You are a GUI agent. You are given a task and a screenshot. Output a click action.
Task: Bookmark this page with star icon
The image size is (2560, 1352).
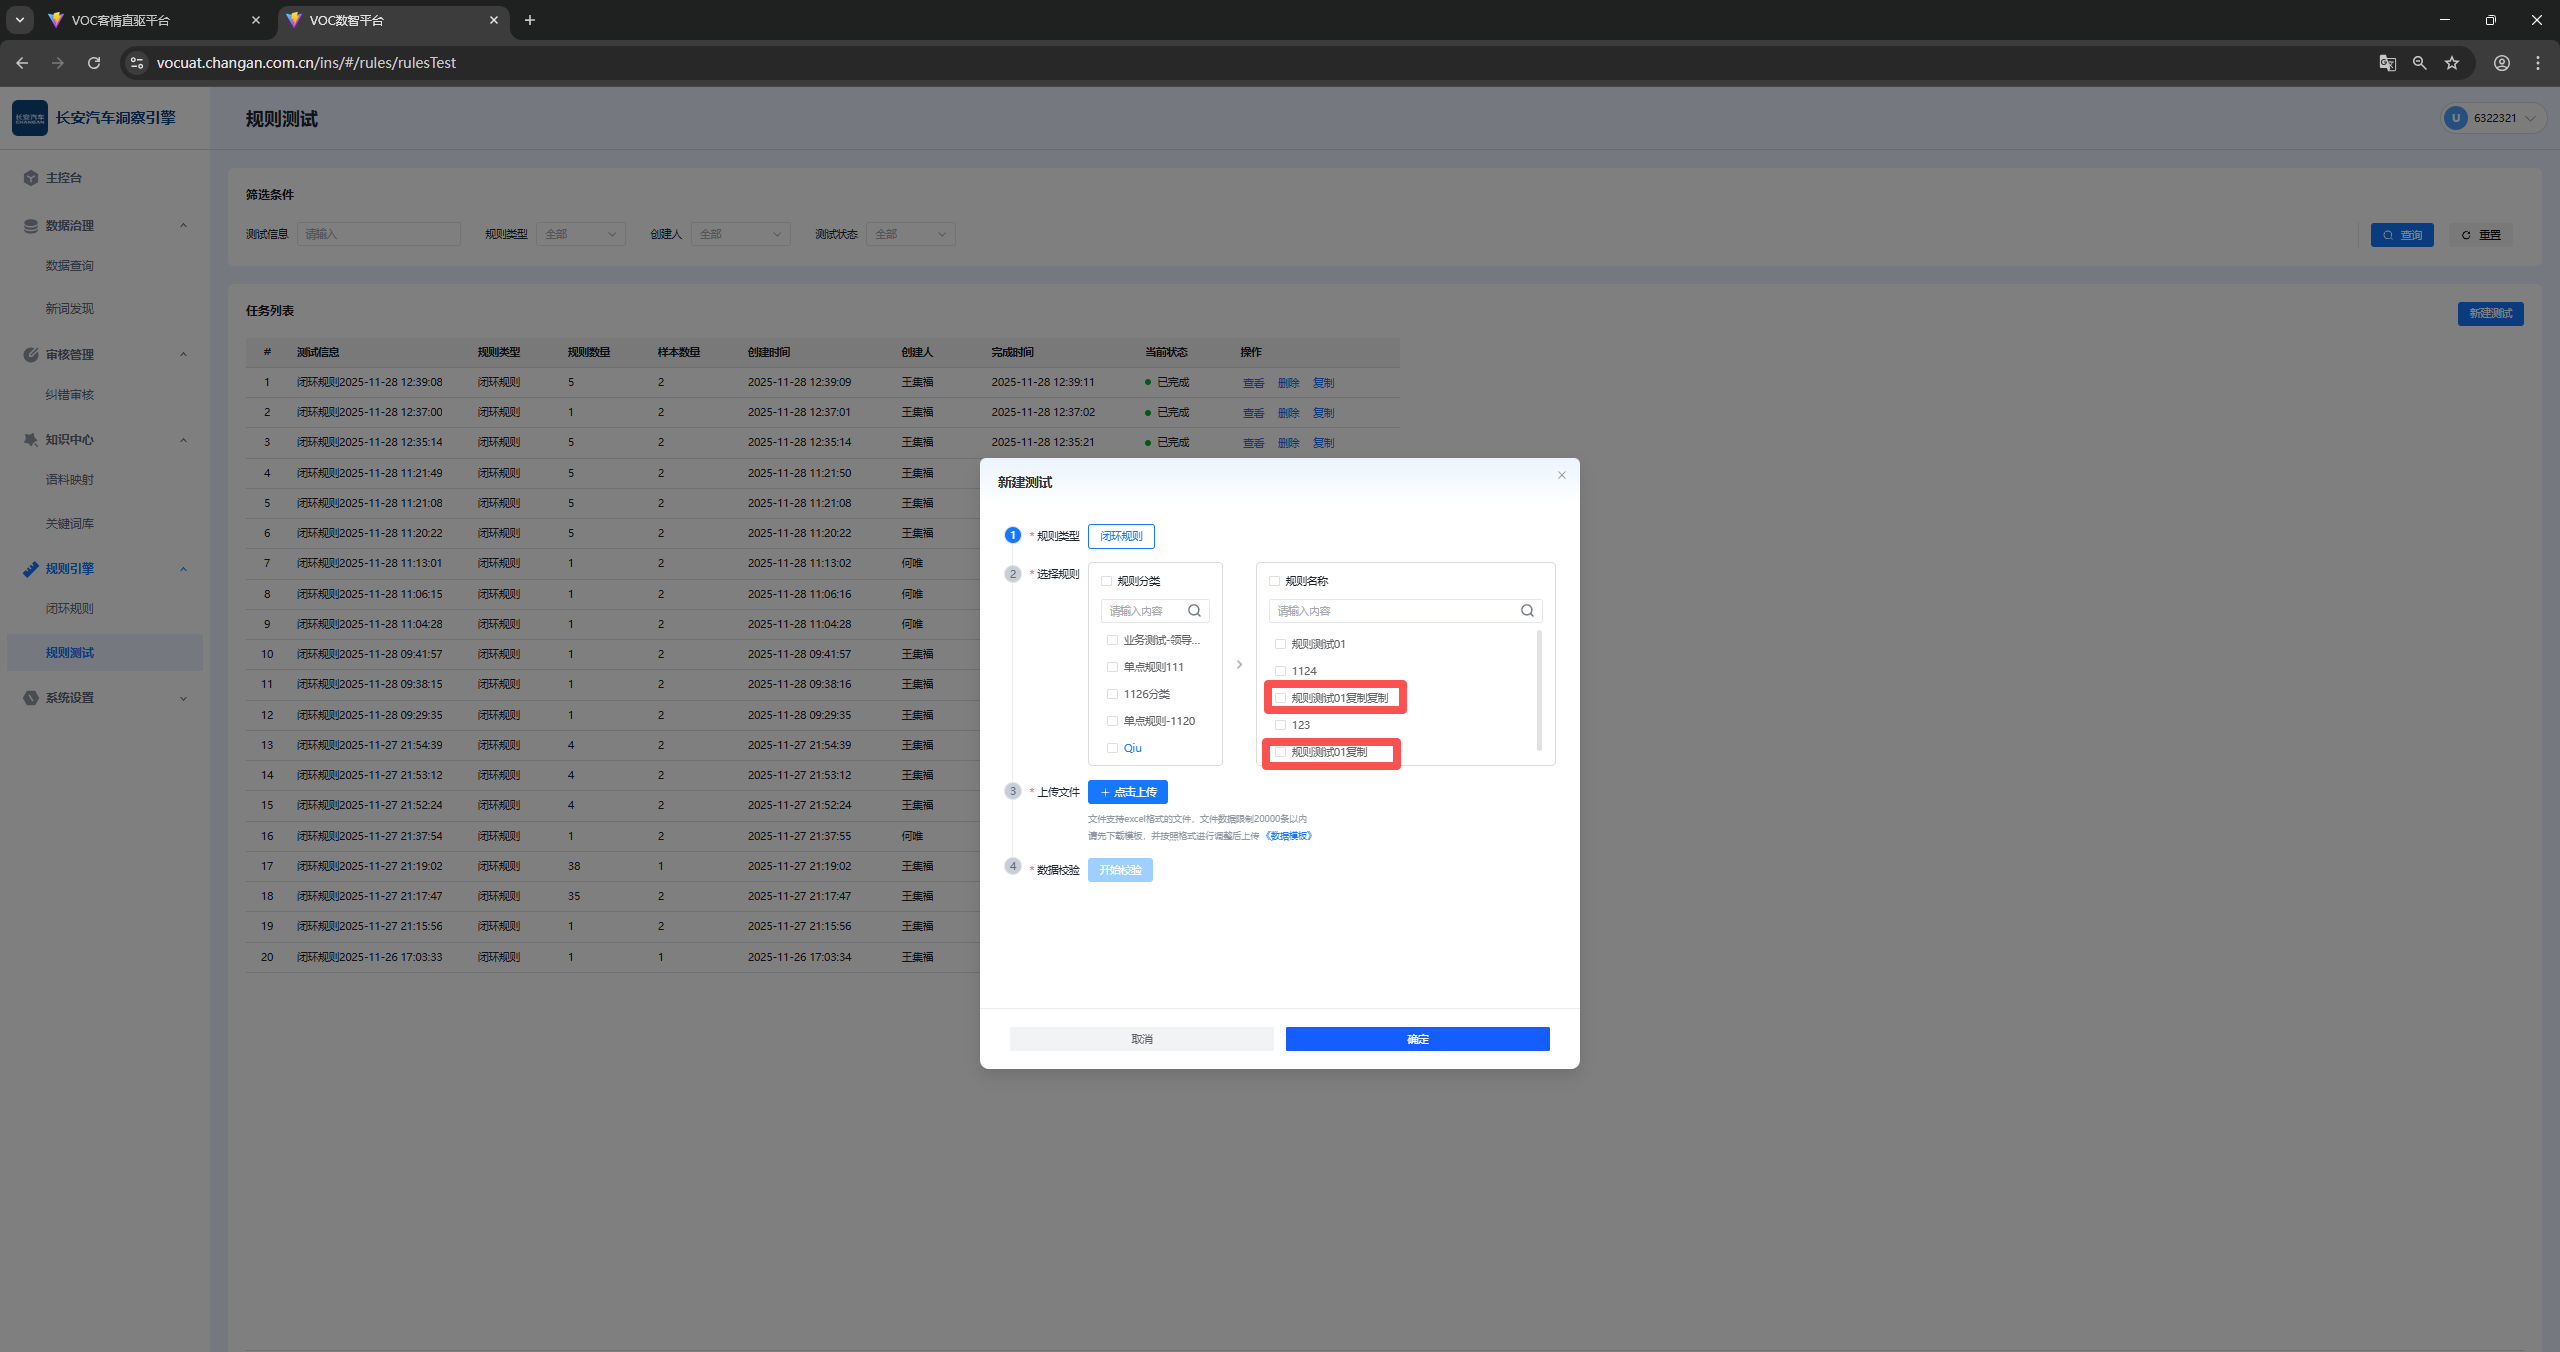tap(2452, 63)
